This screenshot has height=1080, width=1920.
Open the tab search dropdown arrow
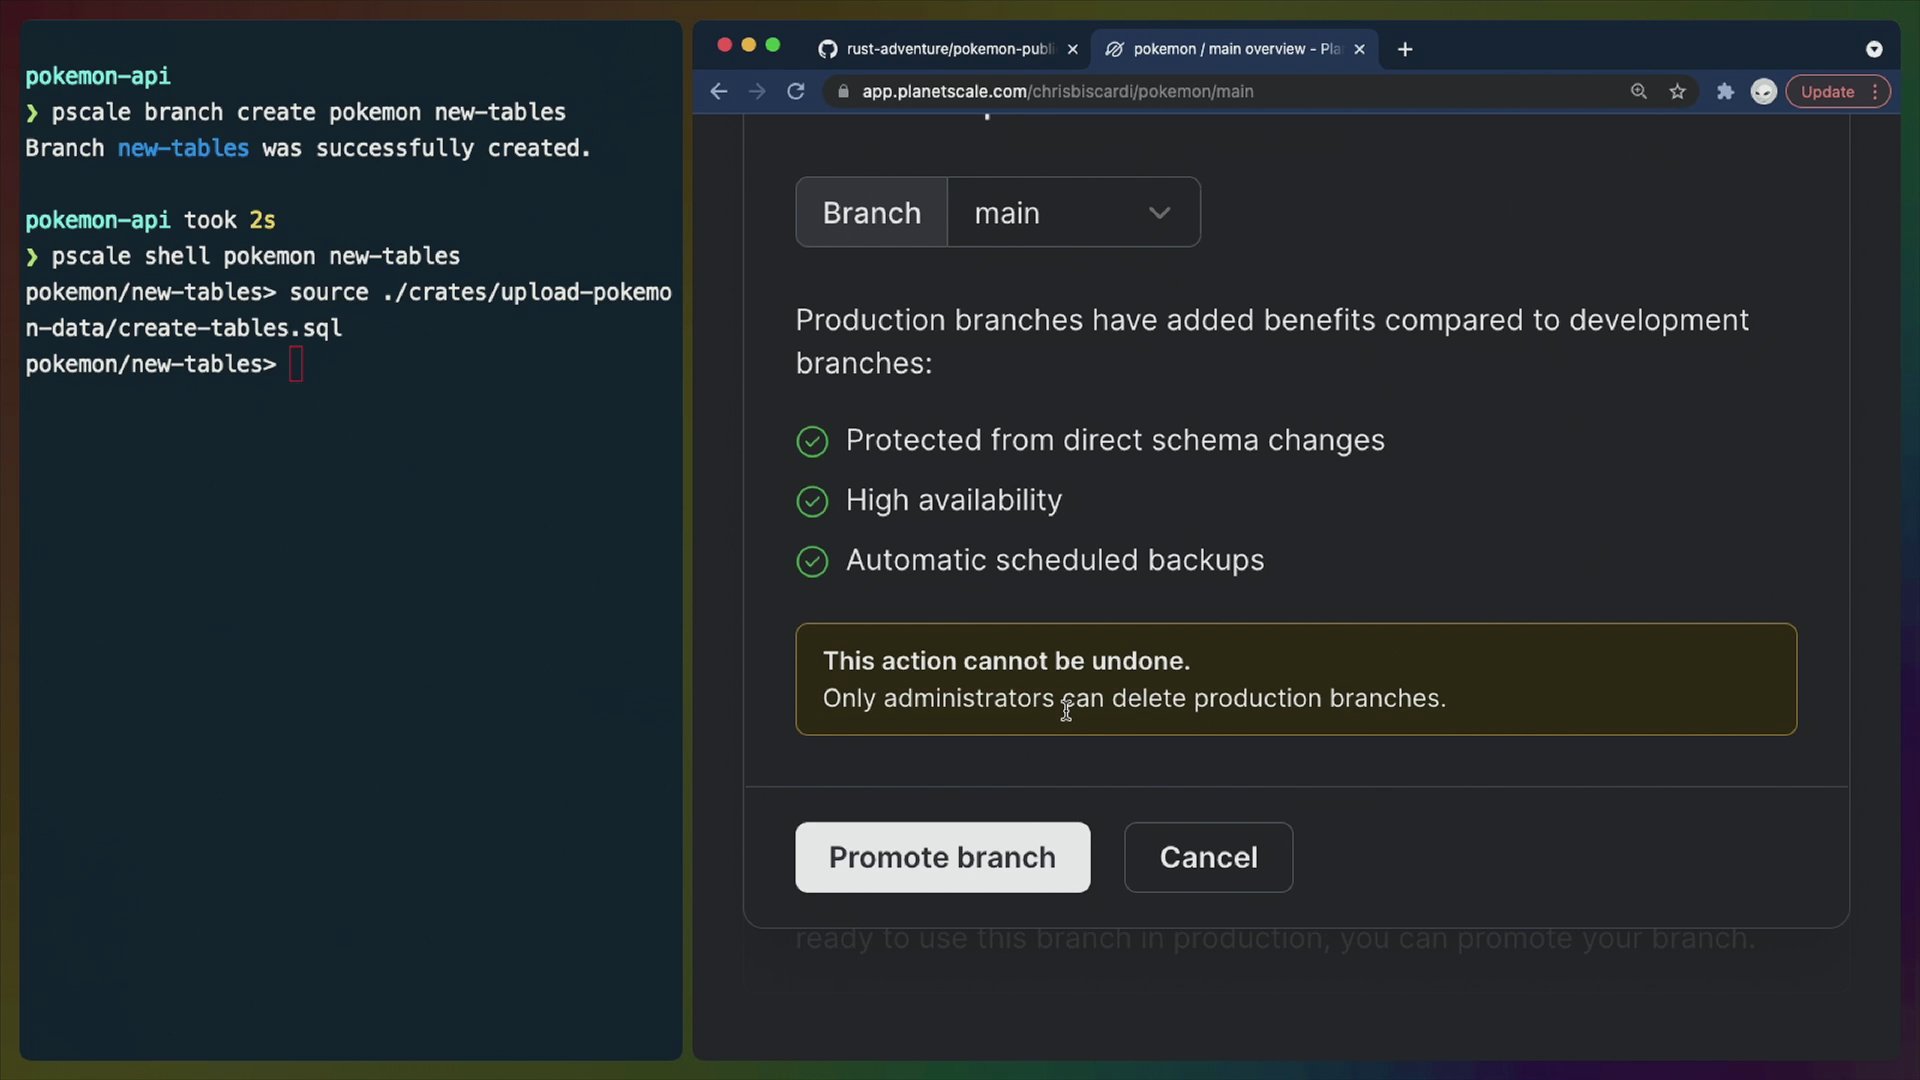coord(1874,49)
